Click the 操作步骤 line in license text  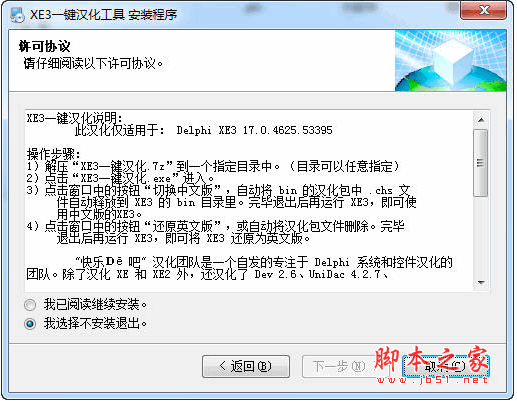pos(53,154)
